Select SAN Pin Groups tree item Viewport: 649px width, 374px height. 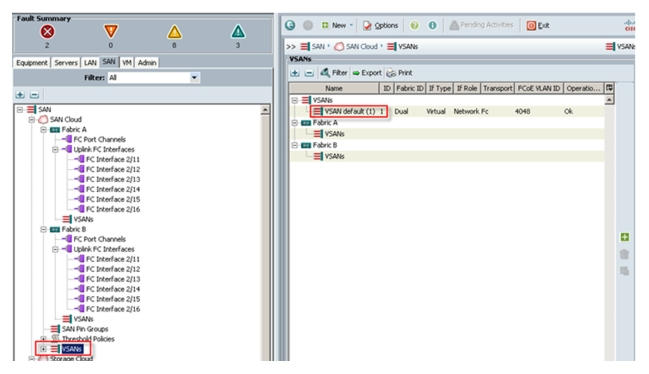click(x=80, y=329)
